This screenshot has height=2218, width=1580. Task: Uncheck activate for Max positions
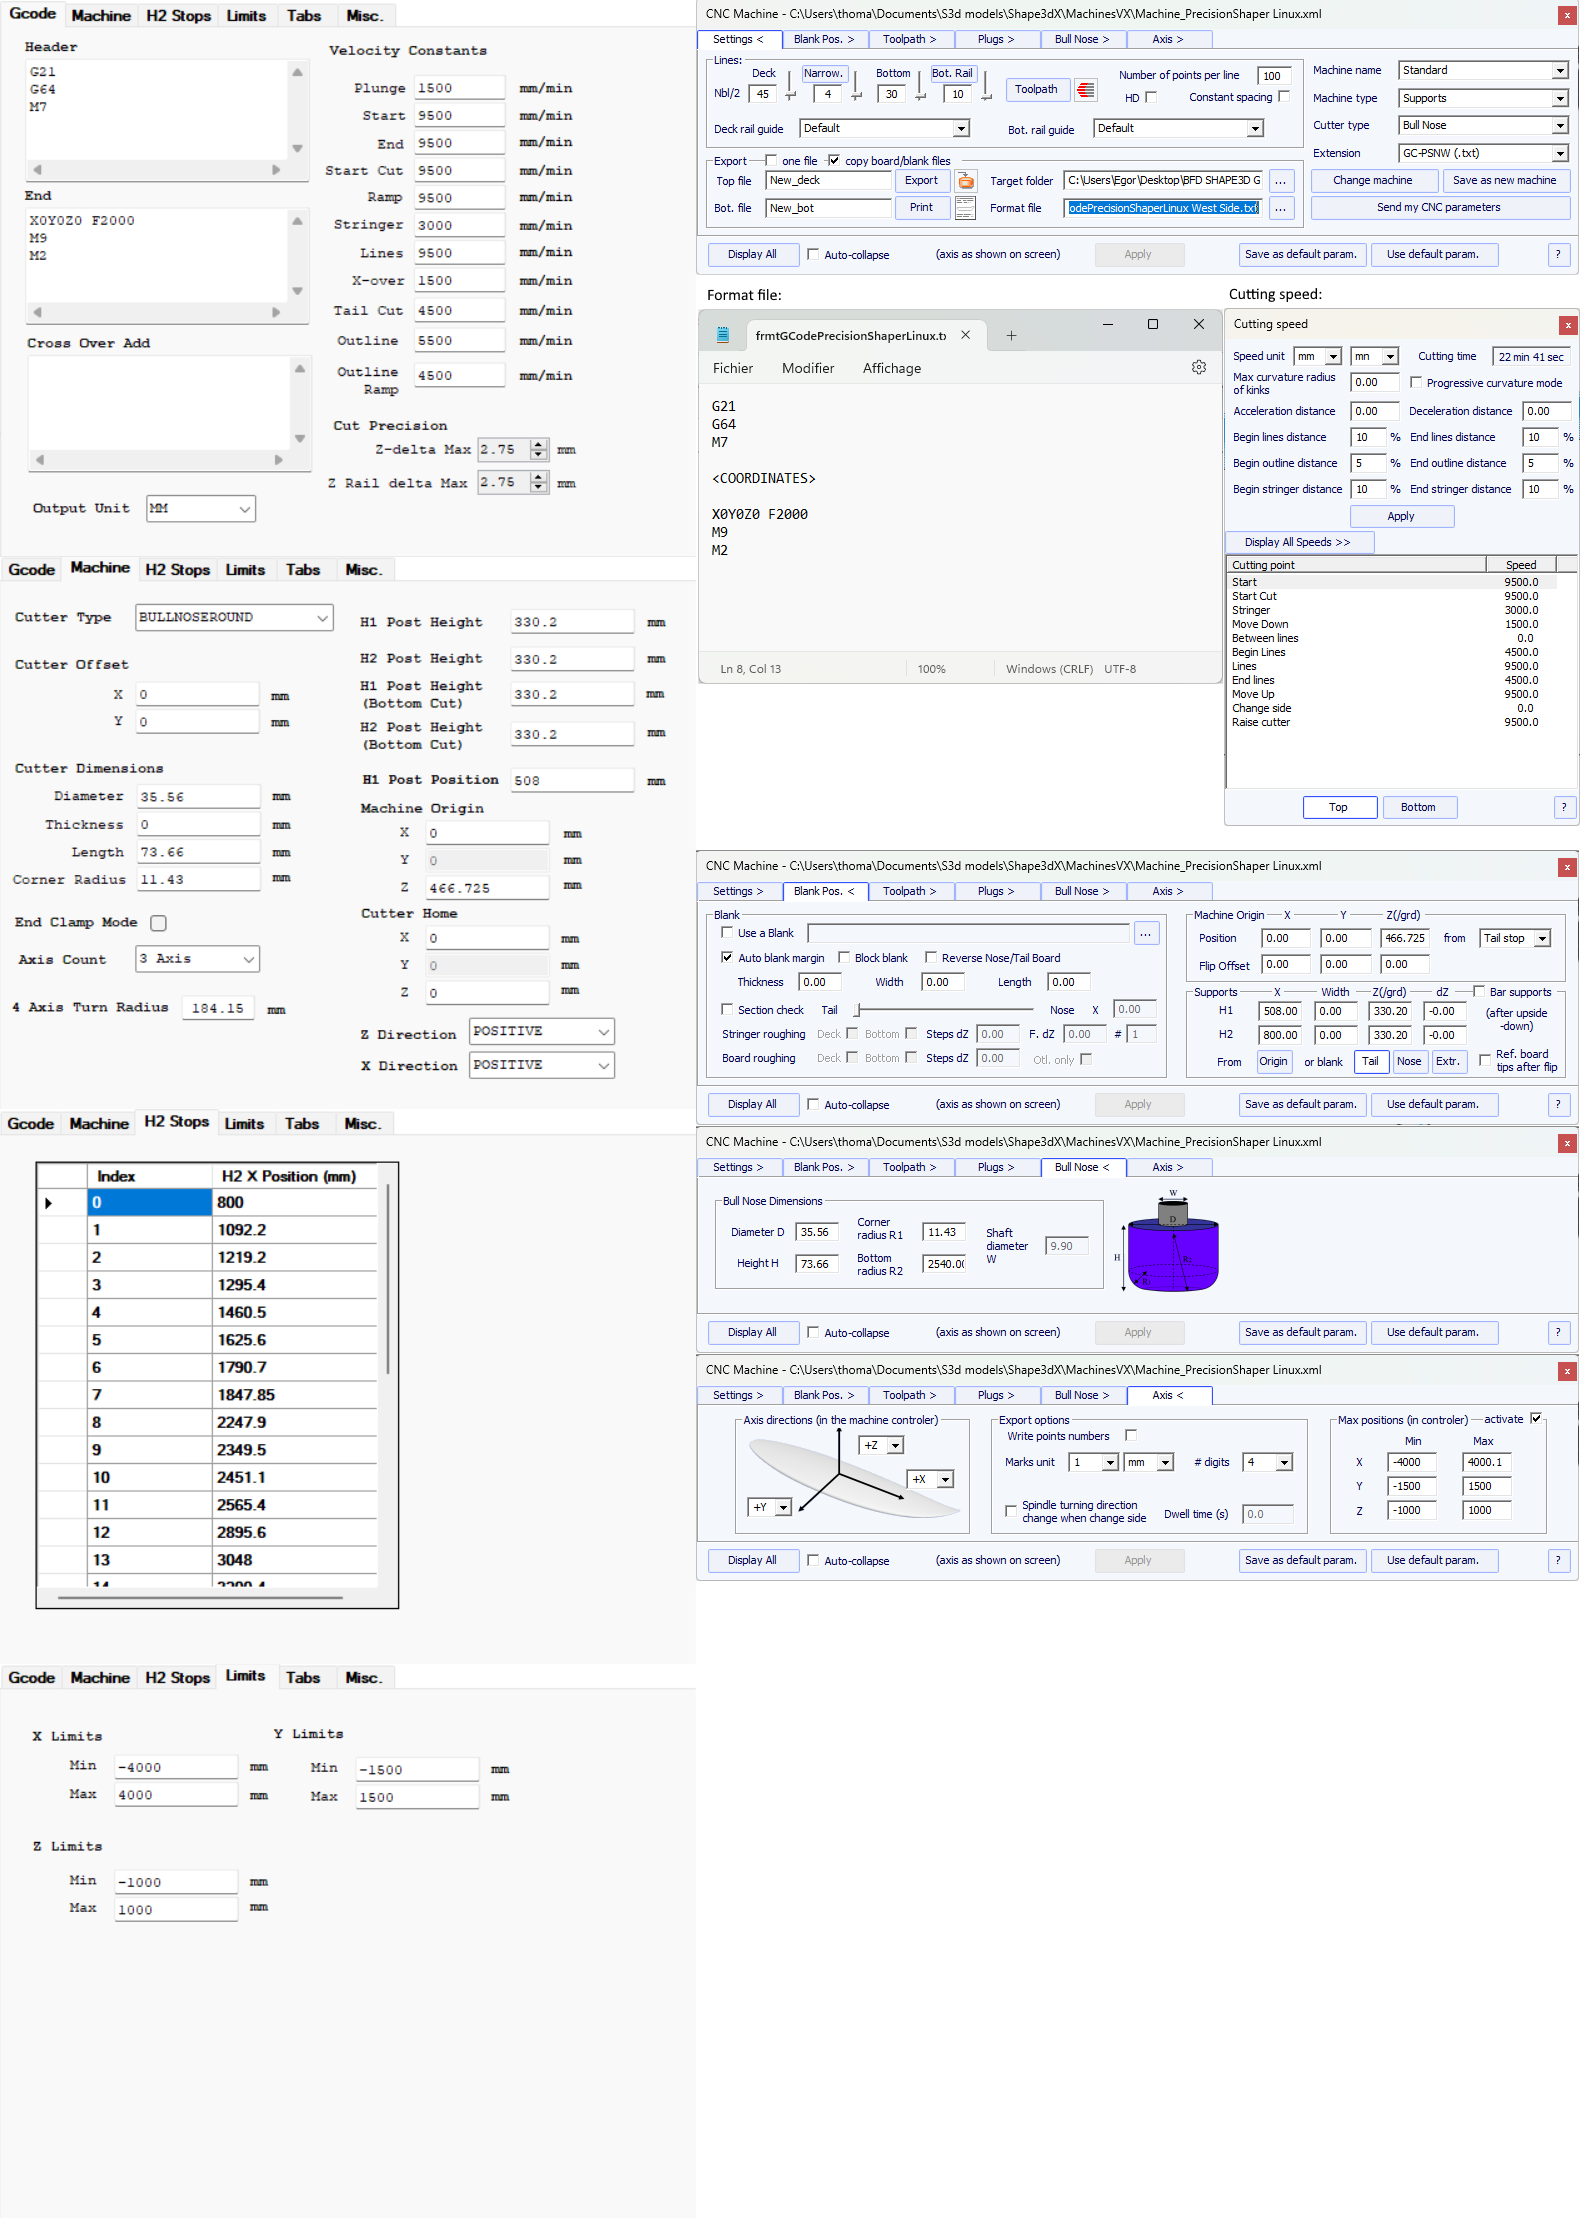point(1536,1419)
